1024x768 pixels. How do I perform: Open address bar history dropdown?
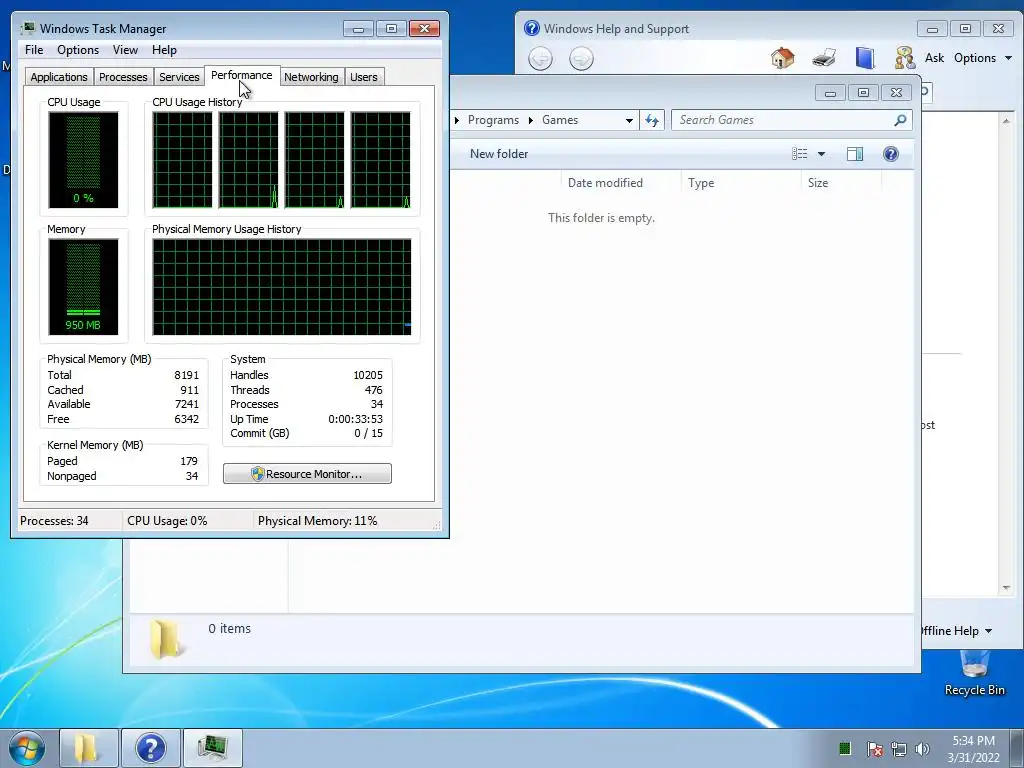coord(629,120)
